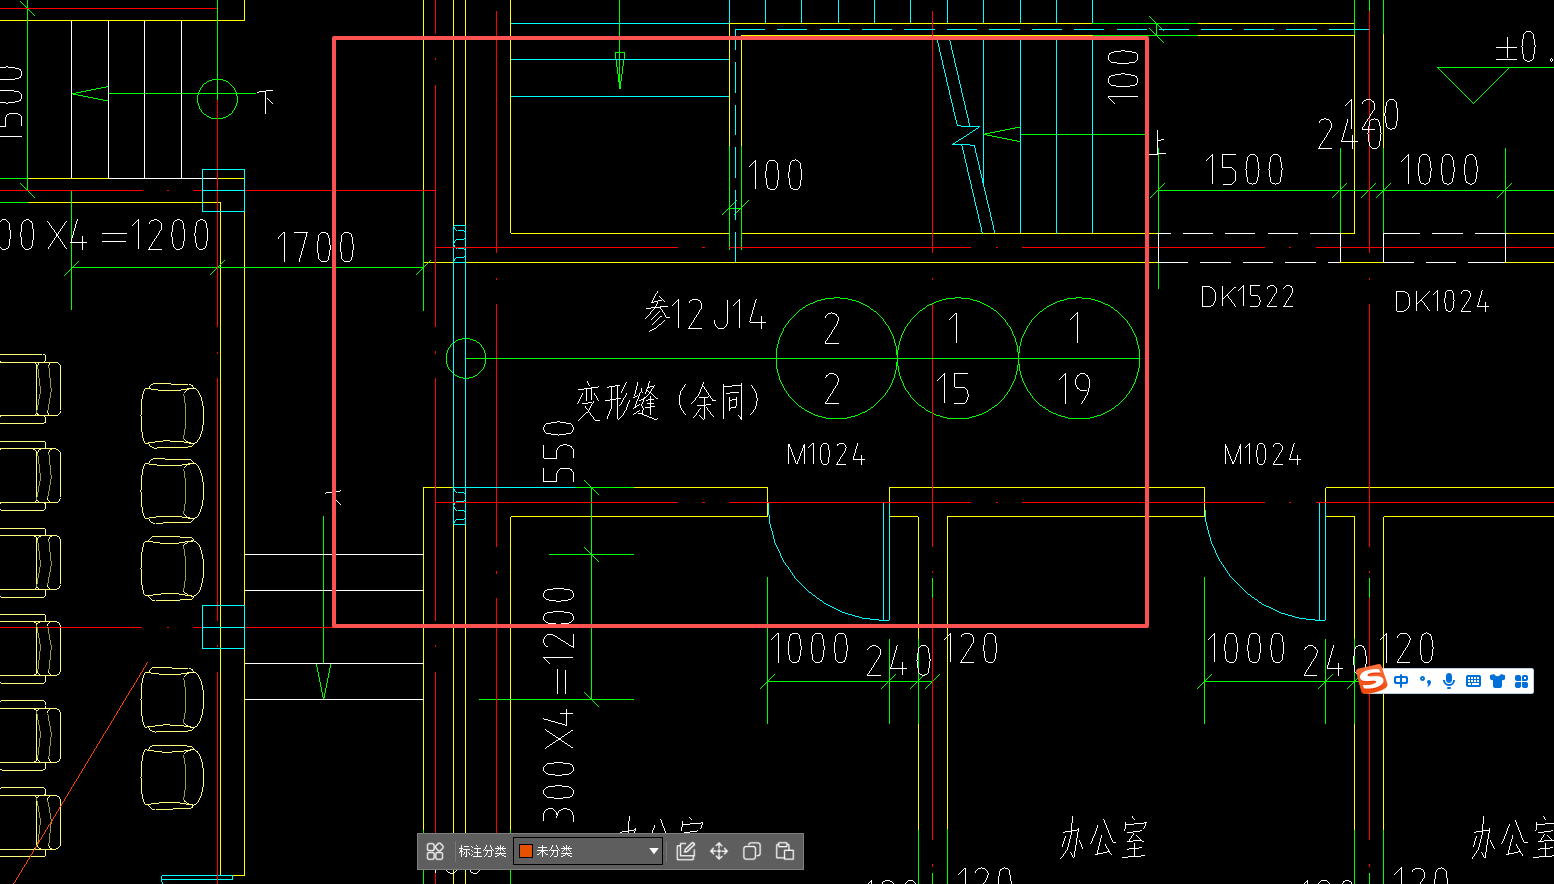Viewport: 1554px width, 884px height.
Task: Toggle Chinese punctuation mode in Sogou bar
Action: (x=1425, y=681)
